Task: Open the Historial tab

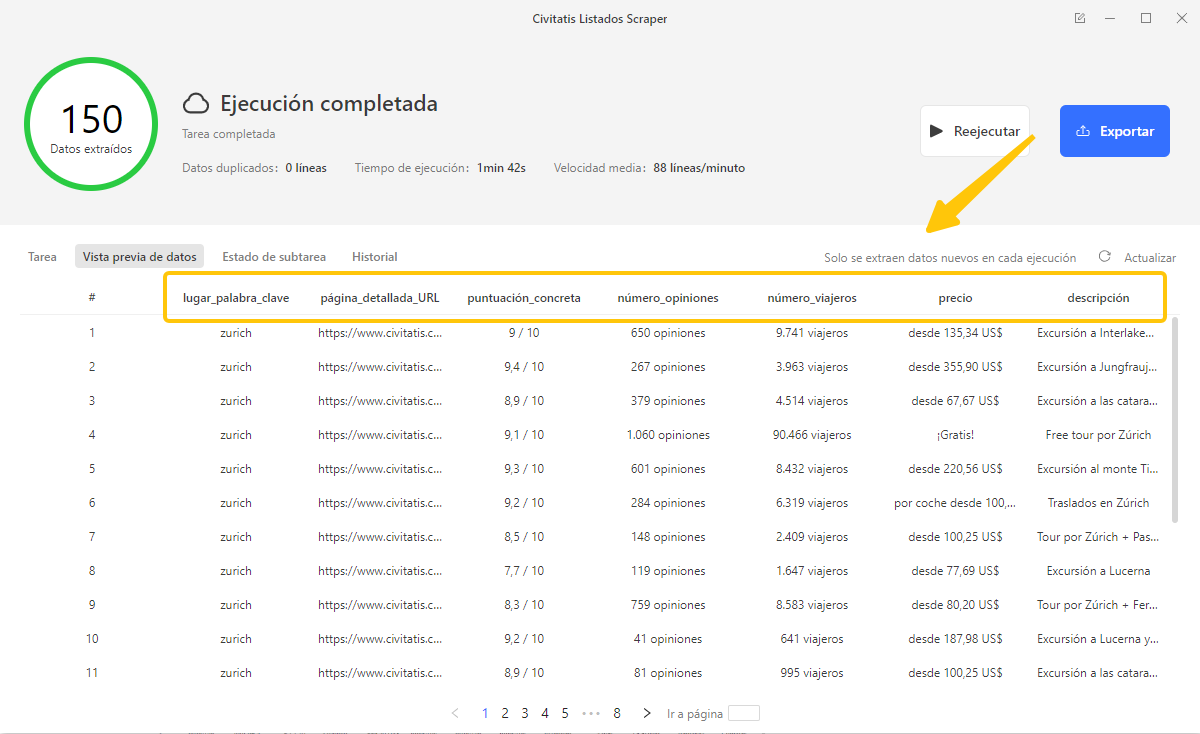Action: pos(374,257)
